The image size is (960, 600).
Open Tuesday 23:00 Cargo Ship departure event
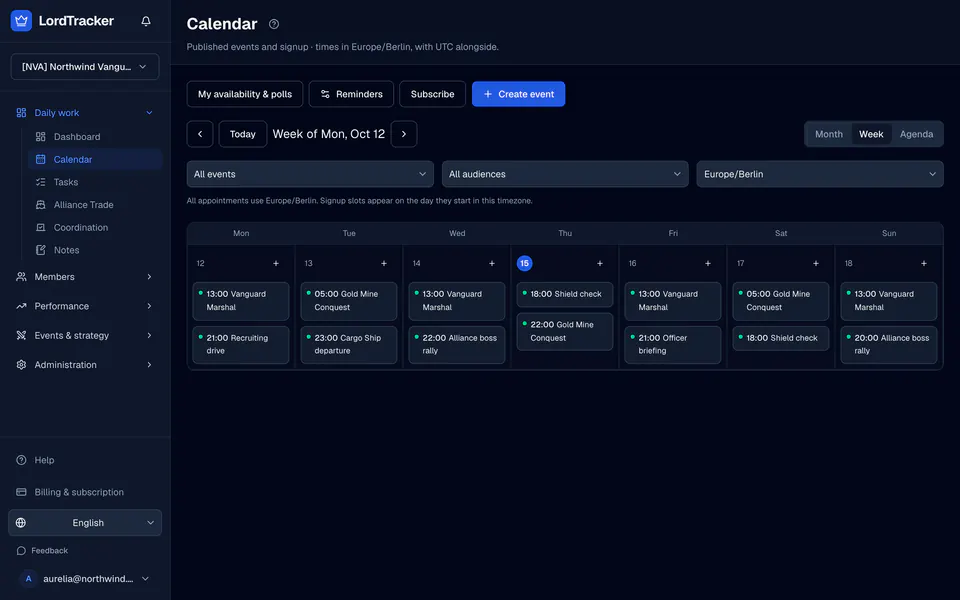pos(349,345)
